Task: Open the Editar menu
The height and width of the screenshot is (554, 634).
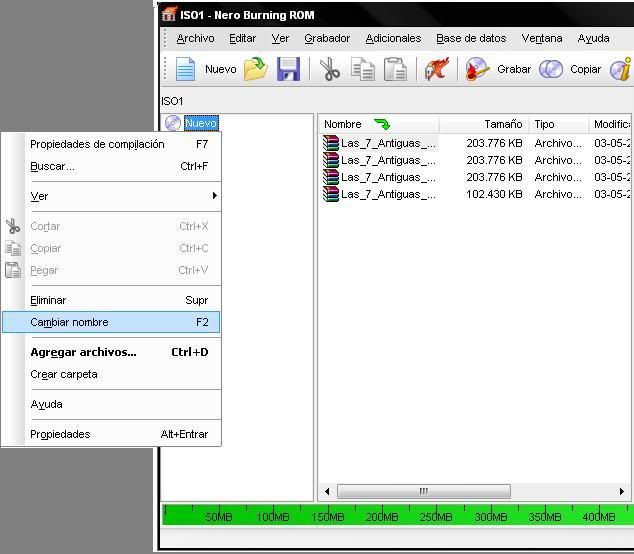Action: point(243,38)
